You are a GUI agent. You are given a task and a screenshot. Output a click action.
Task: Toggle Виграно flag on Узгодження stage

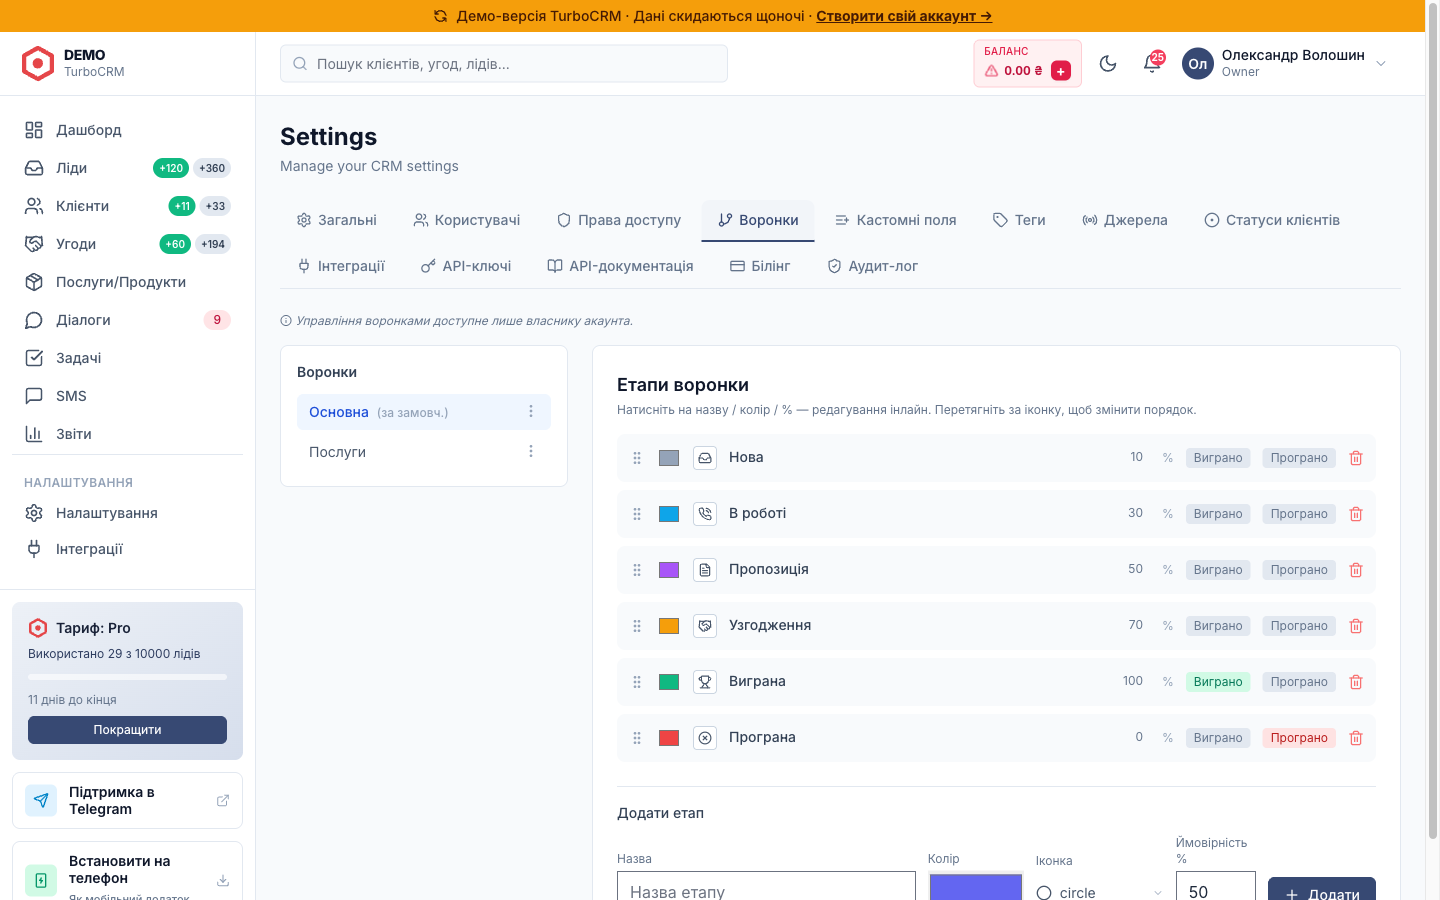click(1218, 626)
